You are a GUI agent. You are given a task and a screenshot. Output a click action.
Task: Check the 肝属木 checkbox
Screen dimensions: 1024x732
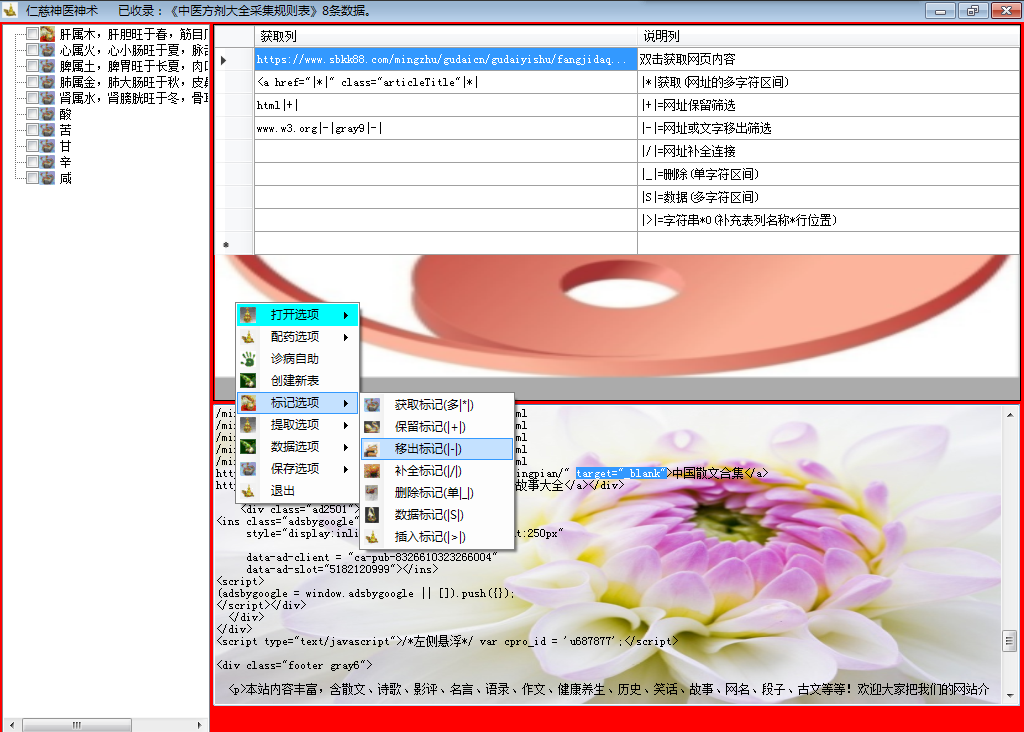[x=32, y=33]
